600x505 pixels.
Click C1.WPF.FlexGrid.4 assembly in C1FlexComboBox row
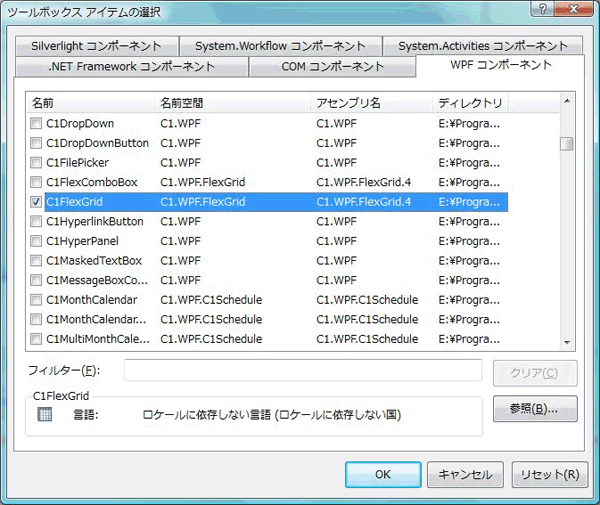364,182
